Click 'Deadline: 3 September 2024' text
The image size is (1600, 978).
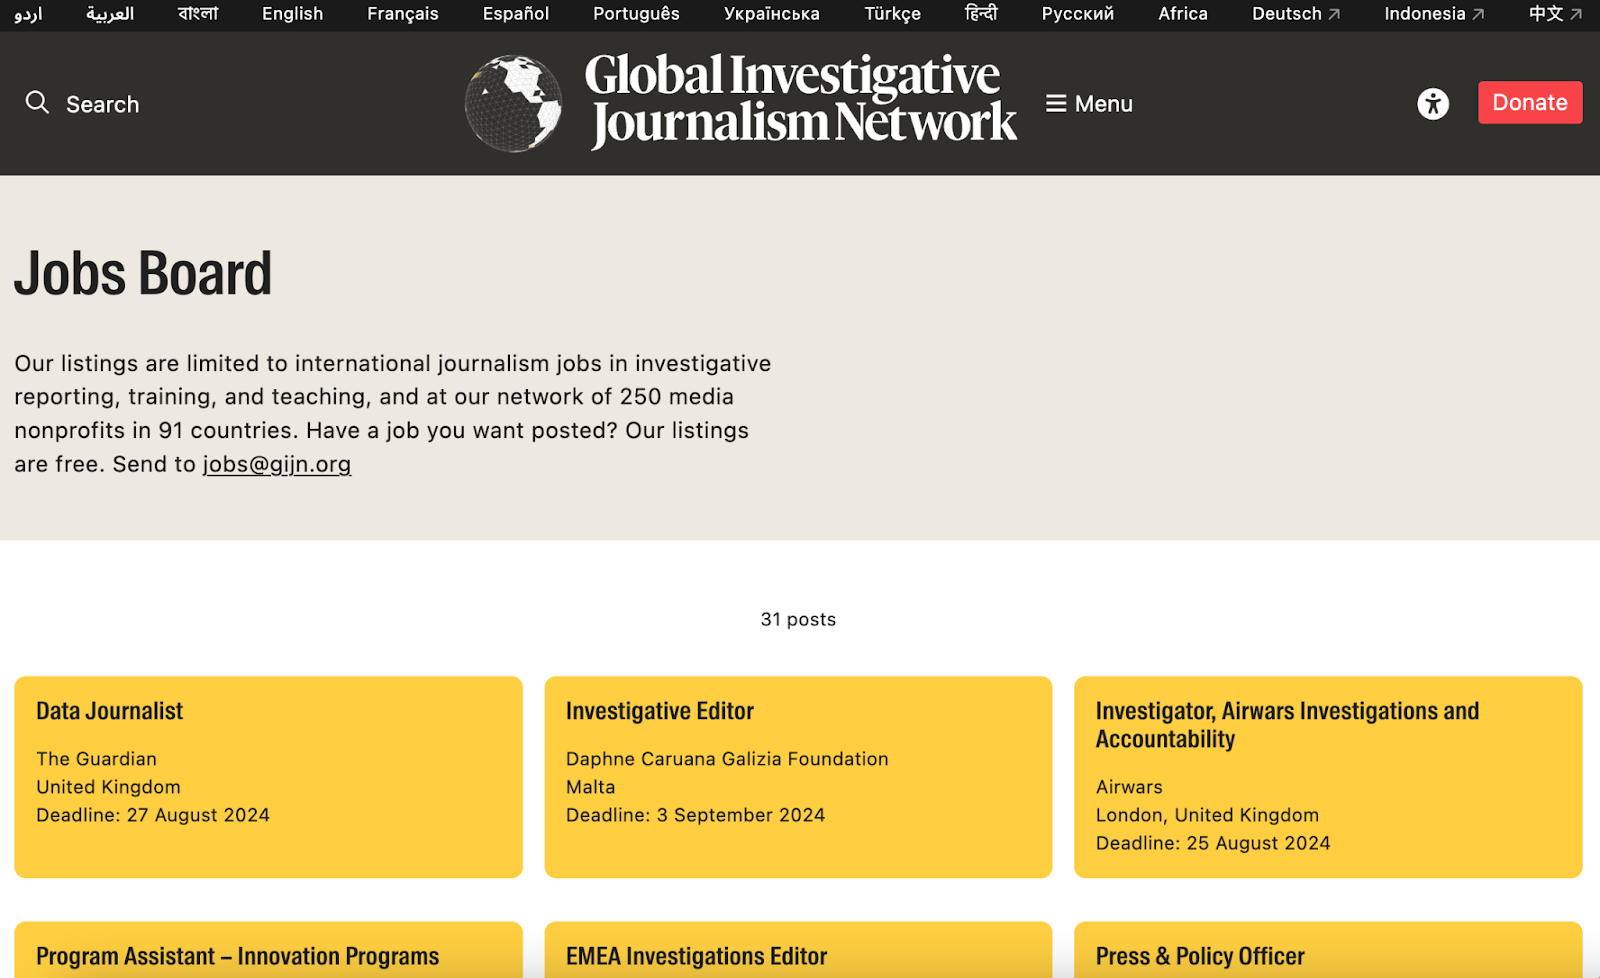pyautogui.click(x=696, y=815)
